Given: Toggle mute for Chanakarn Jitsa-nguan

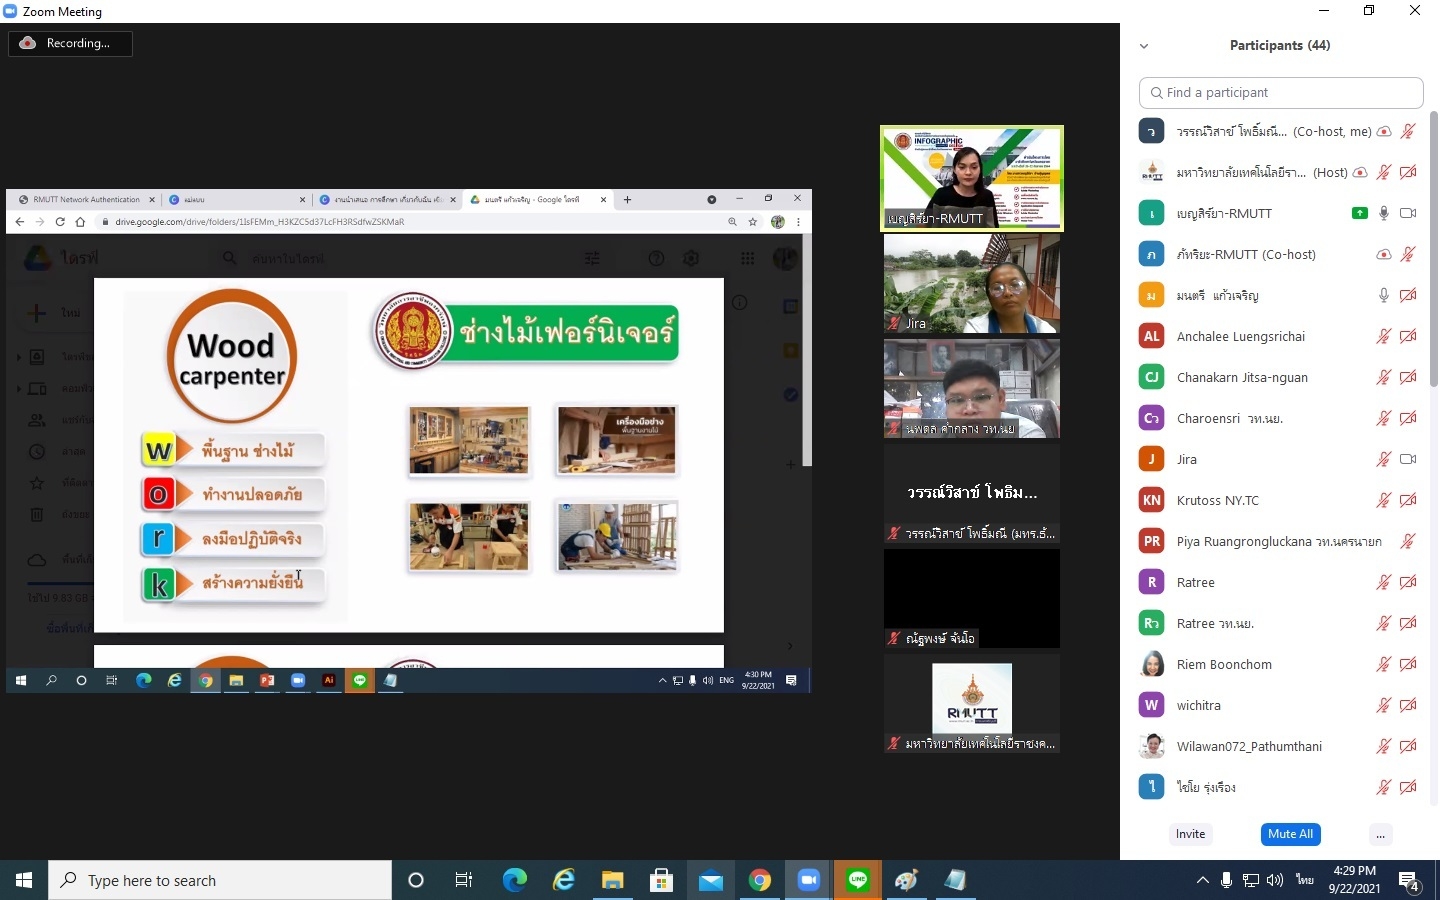Looking at the screenshot, I should click(1384, 377).
